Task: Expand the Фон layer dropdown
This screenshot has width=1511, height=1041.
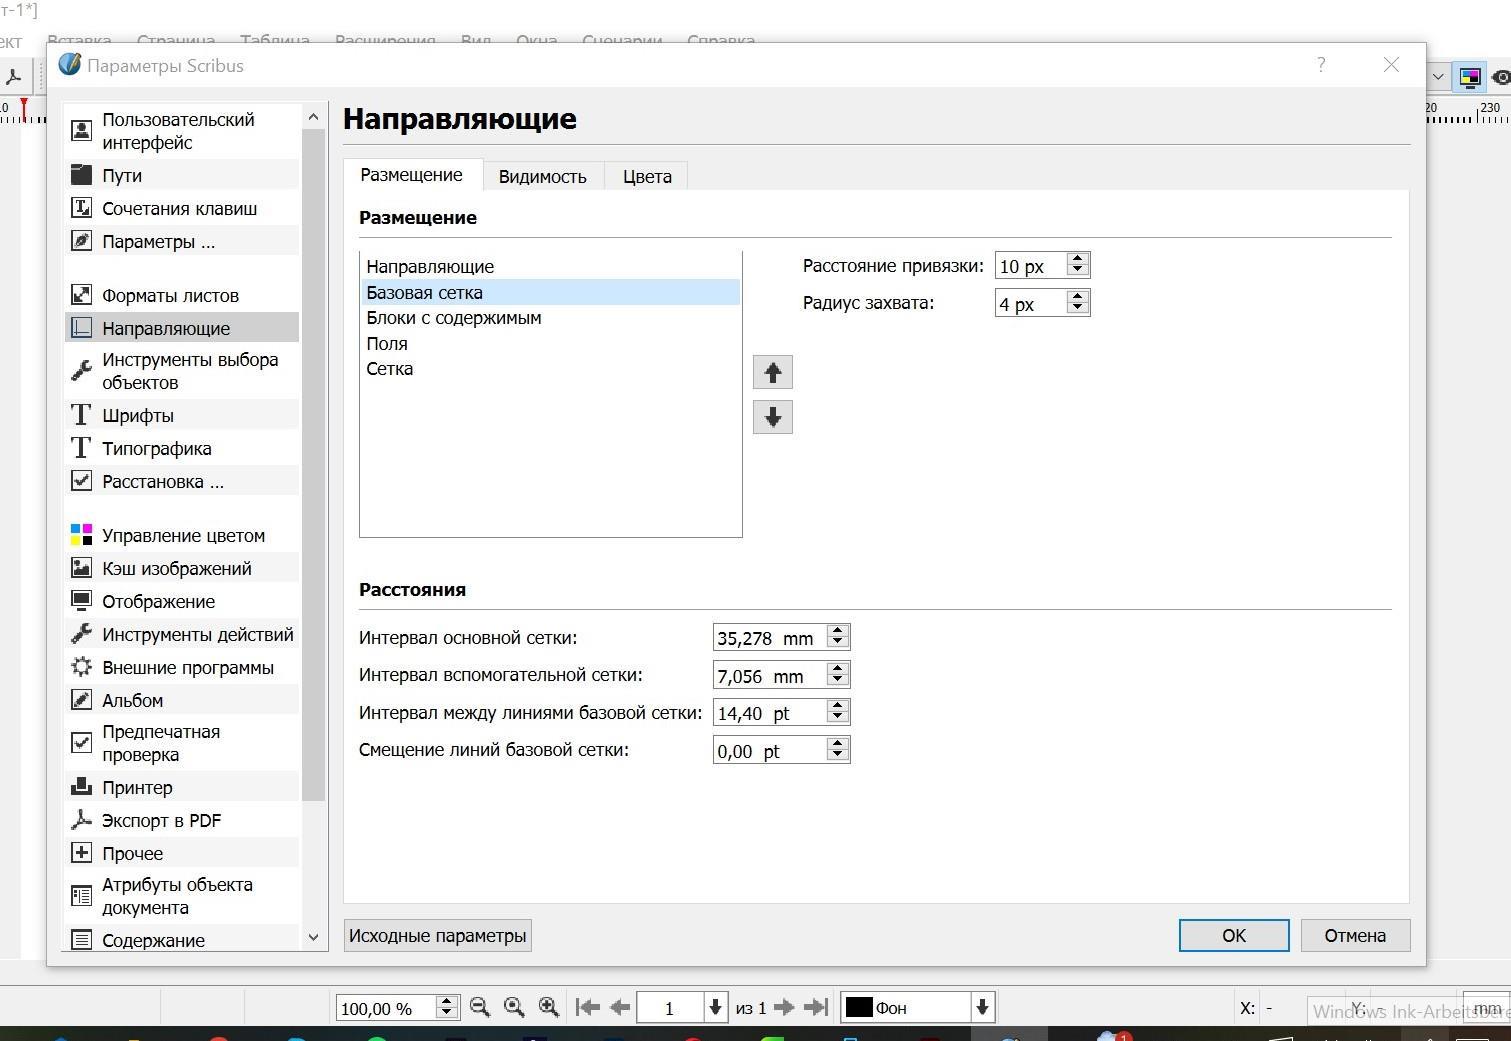Action: (982, 1008)
